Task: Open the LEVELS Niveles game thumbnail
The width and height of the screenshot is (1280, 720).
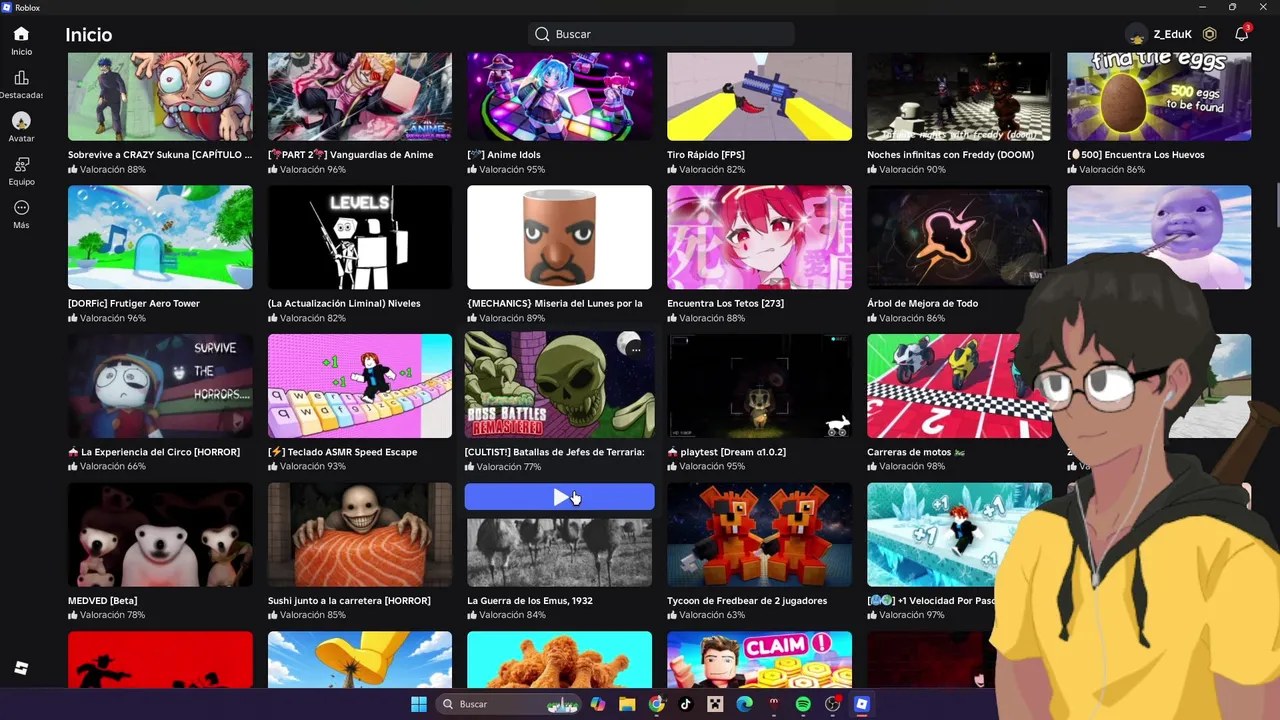Action: 360,237
